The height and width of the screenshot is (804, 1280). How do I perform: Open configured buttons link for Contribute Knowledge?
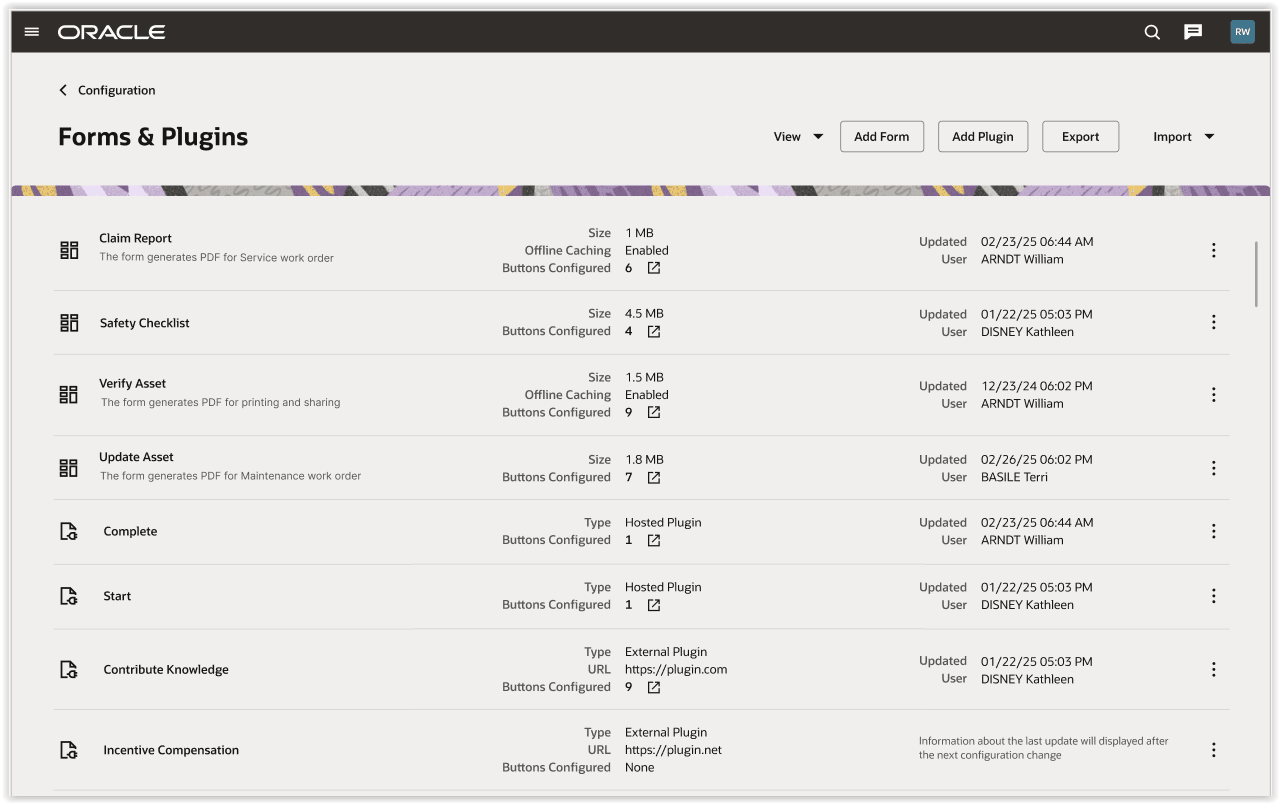pyautogui.click(x=652, y=687)
